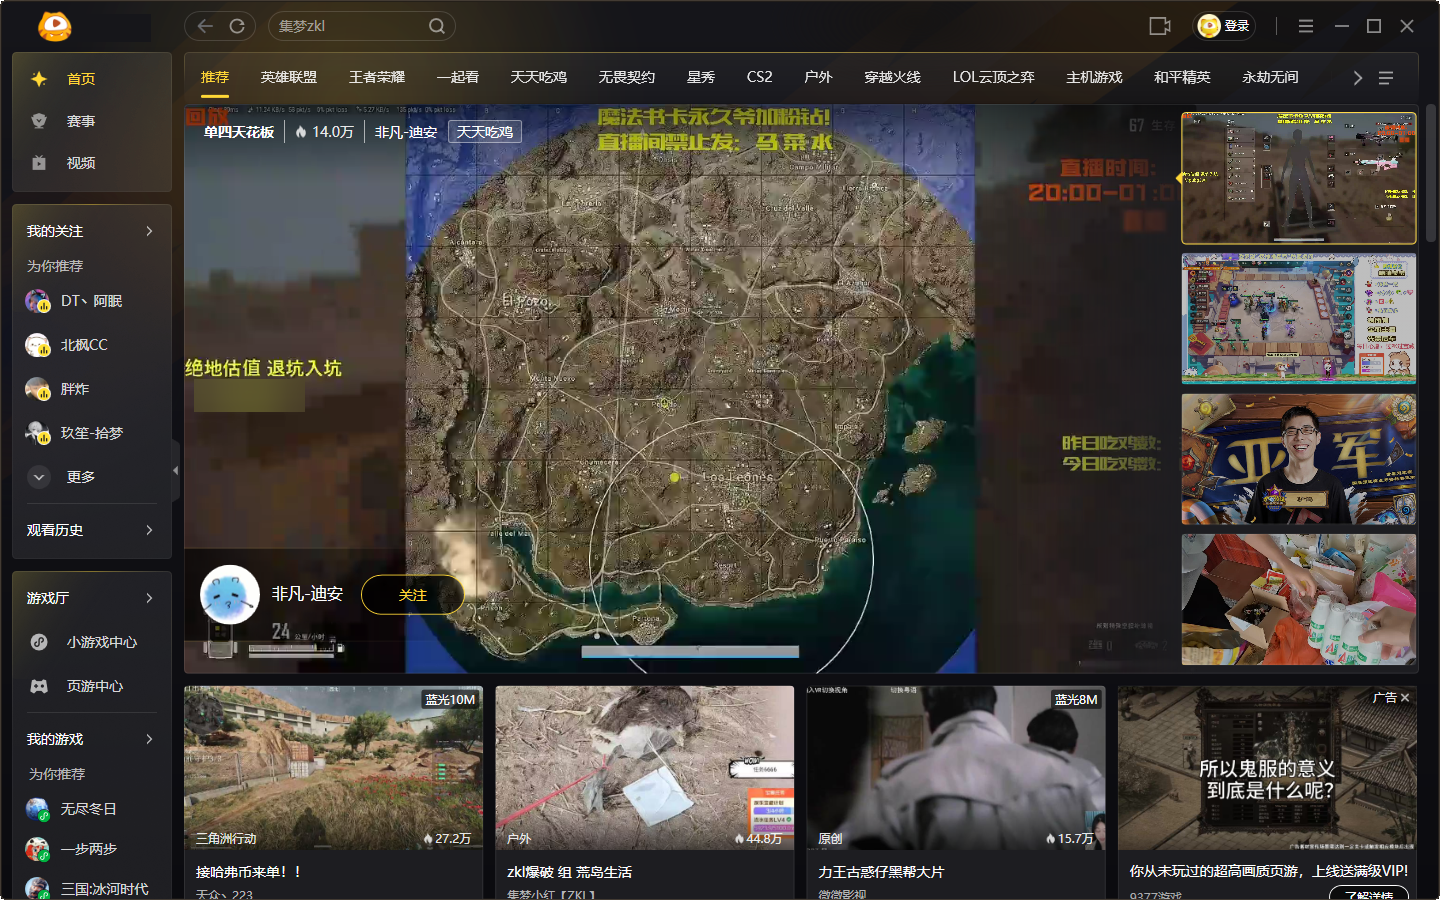This screenshot has height=900, width=1440.
Task: Click the search magnifier in the search bar
Action: click(437, 26)
